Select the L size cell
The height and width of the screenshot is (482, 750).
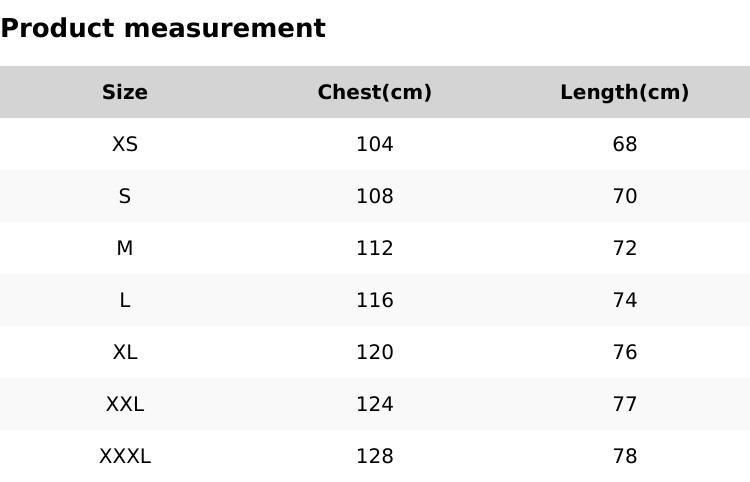tap(125, 301)
